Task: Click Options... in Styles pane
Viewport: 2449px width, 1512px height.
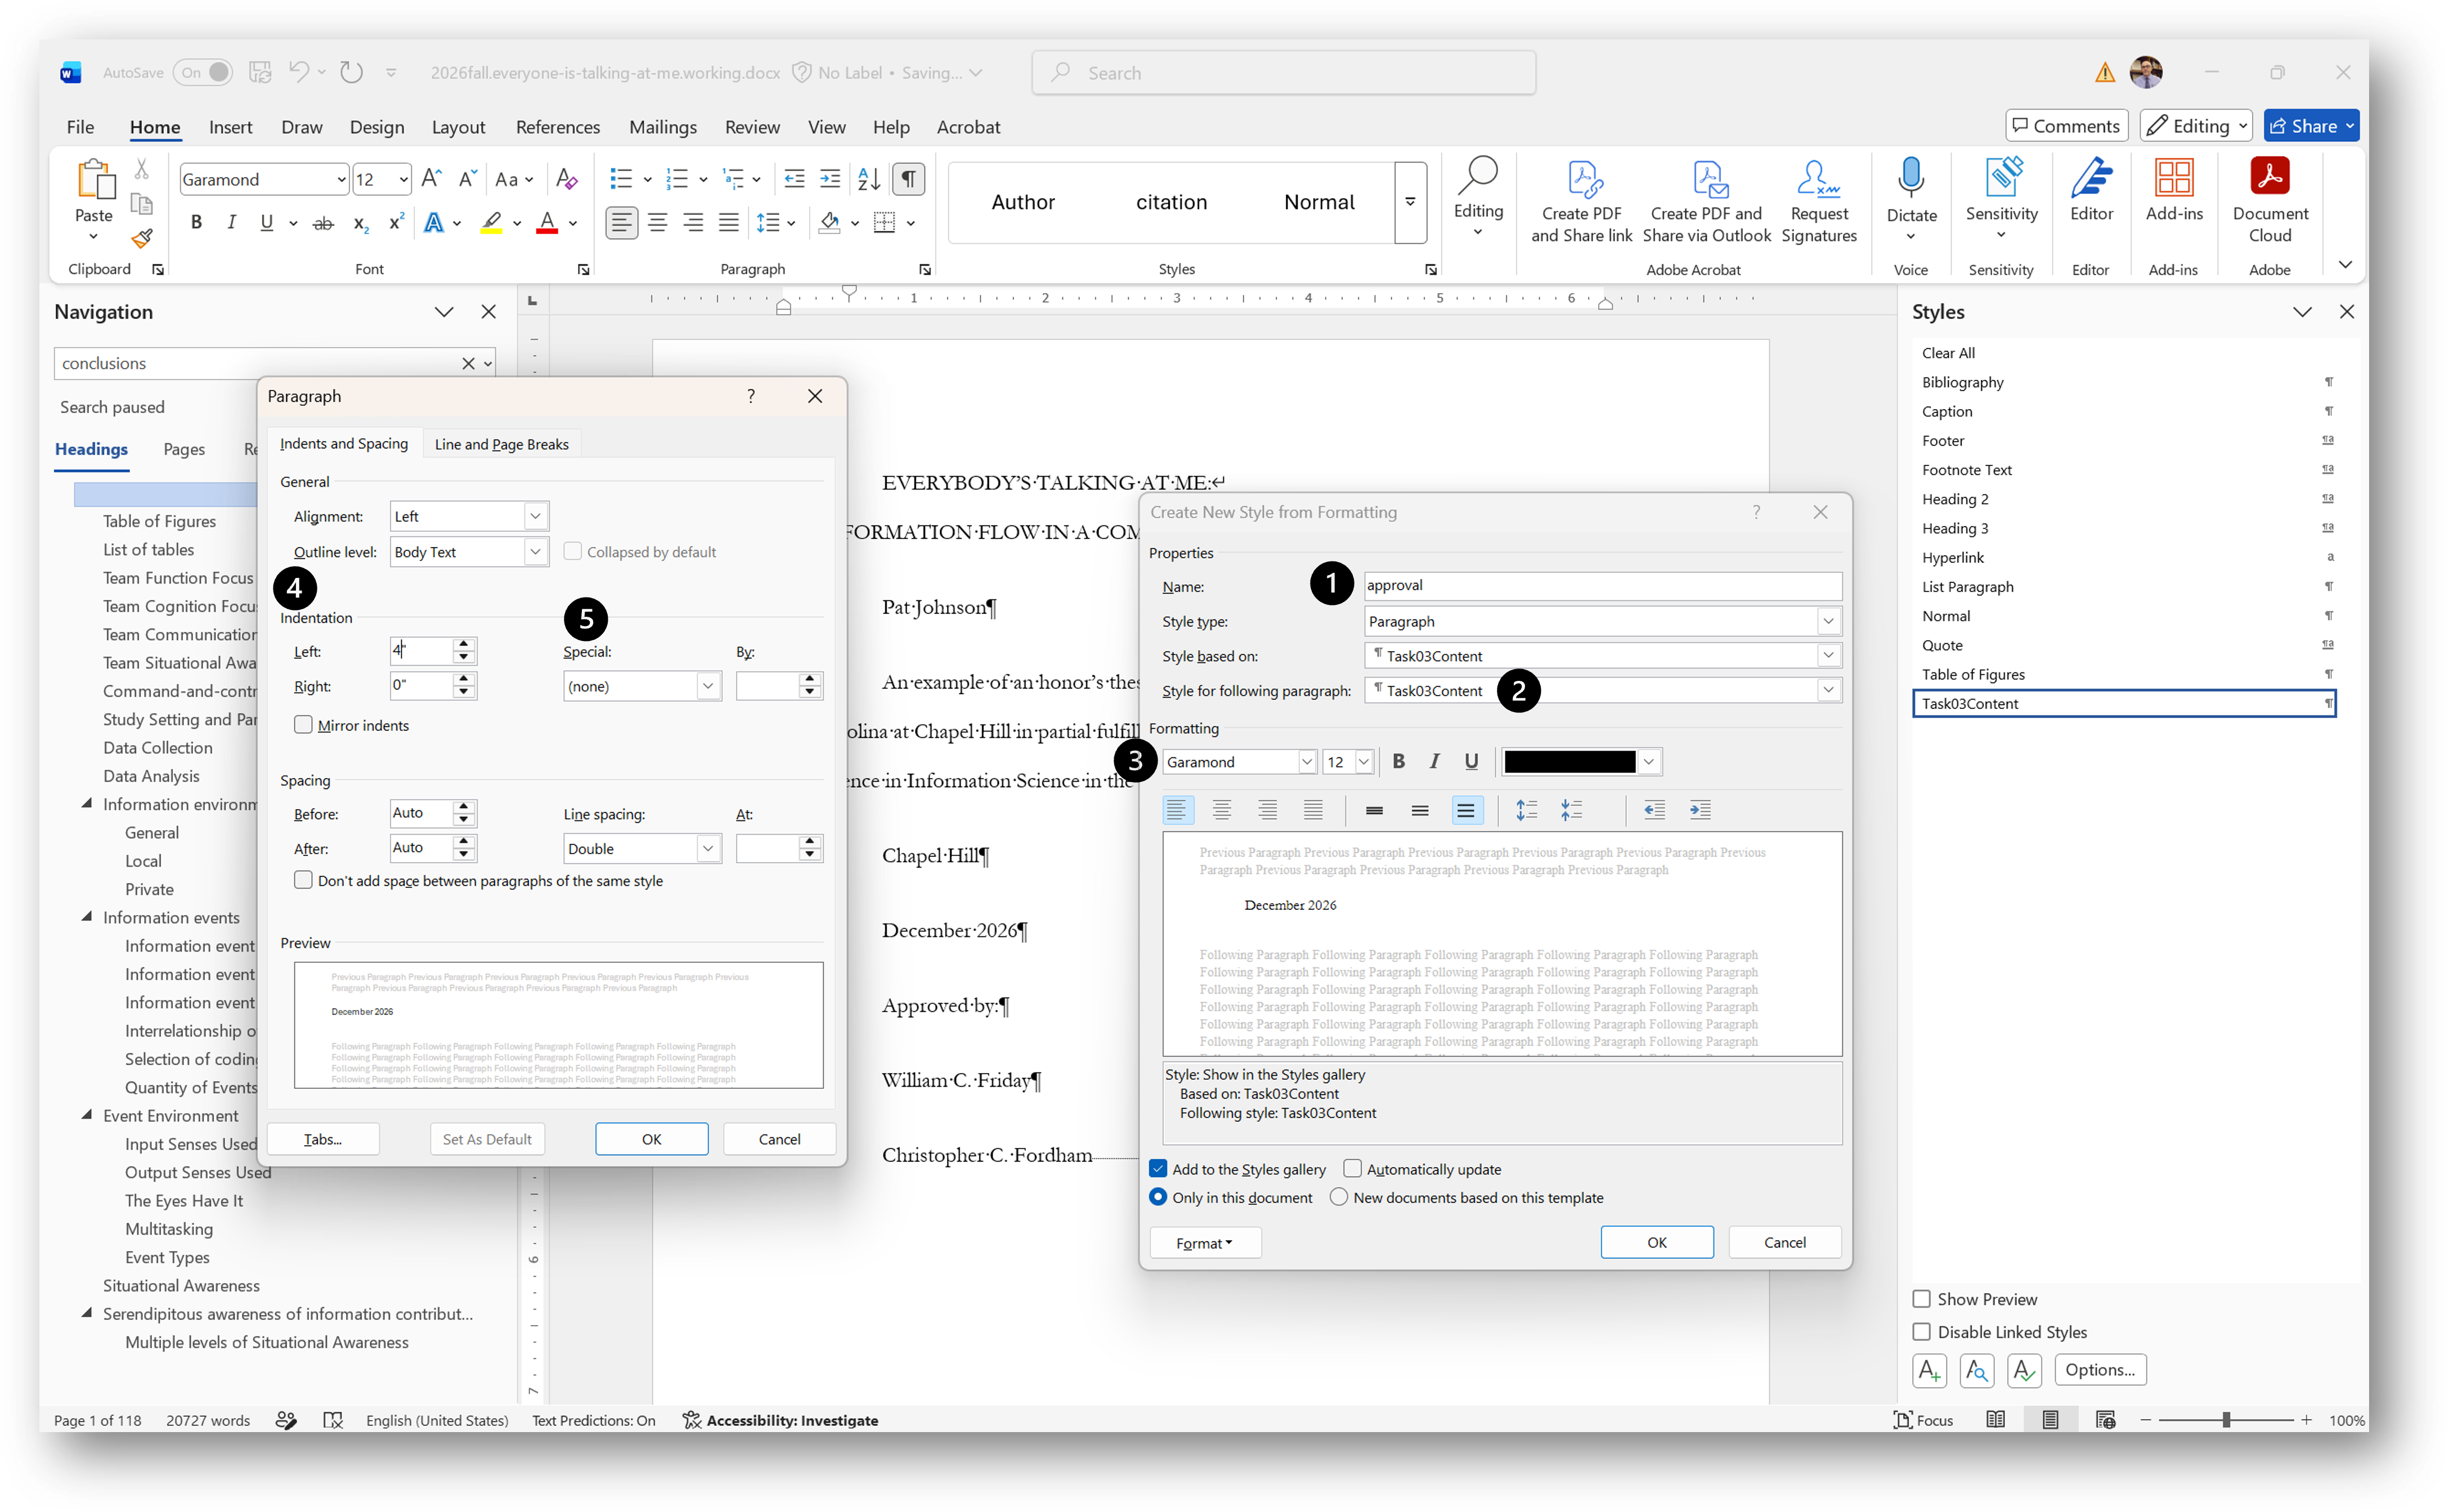Action: pos(2099,1370)
